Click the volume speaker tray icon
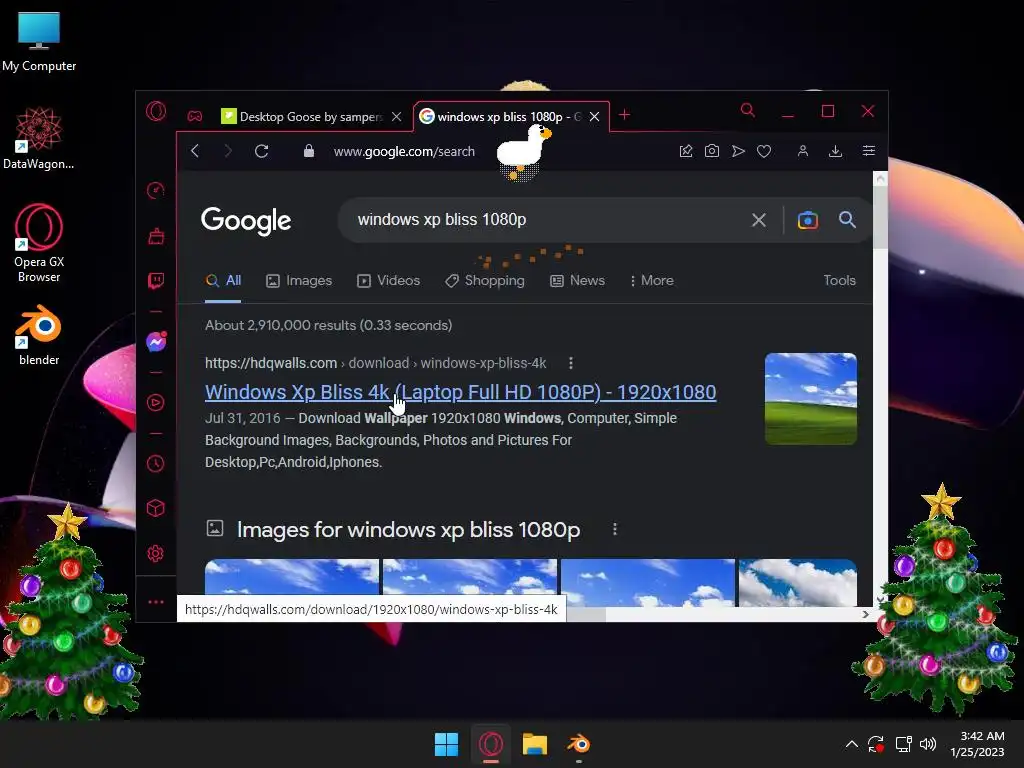This screenshot has width=1024, height=768. click(928, 744)
